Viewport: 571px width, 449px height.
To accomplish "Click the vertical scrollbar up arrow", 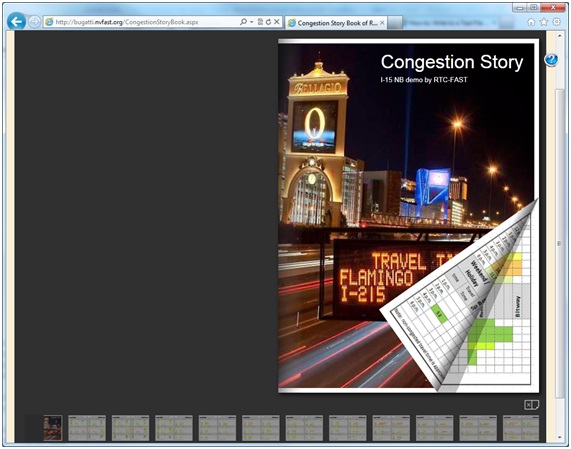I will [560, 36].
